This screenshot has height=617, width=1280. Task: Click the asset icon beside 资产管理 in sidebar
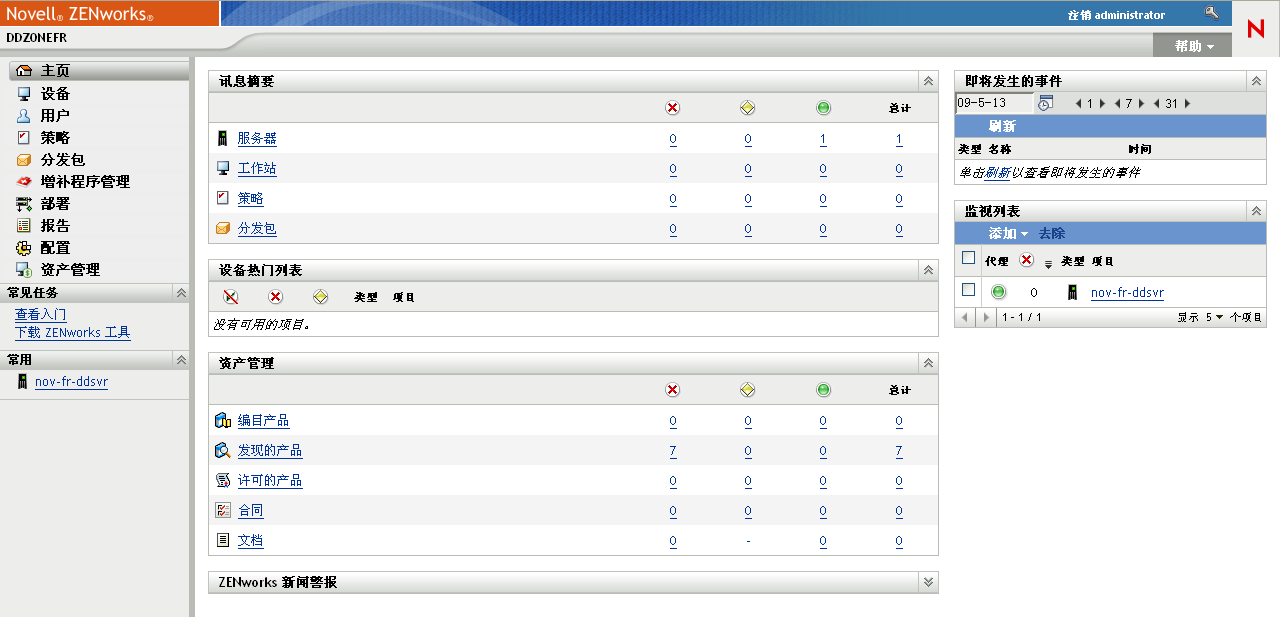(x=25, y=269)
